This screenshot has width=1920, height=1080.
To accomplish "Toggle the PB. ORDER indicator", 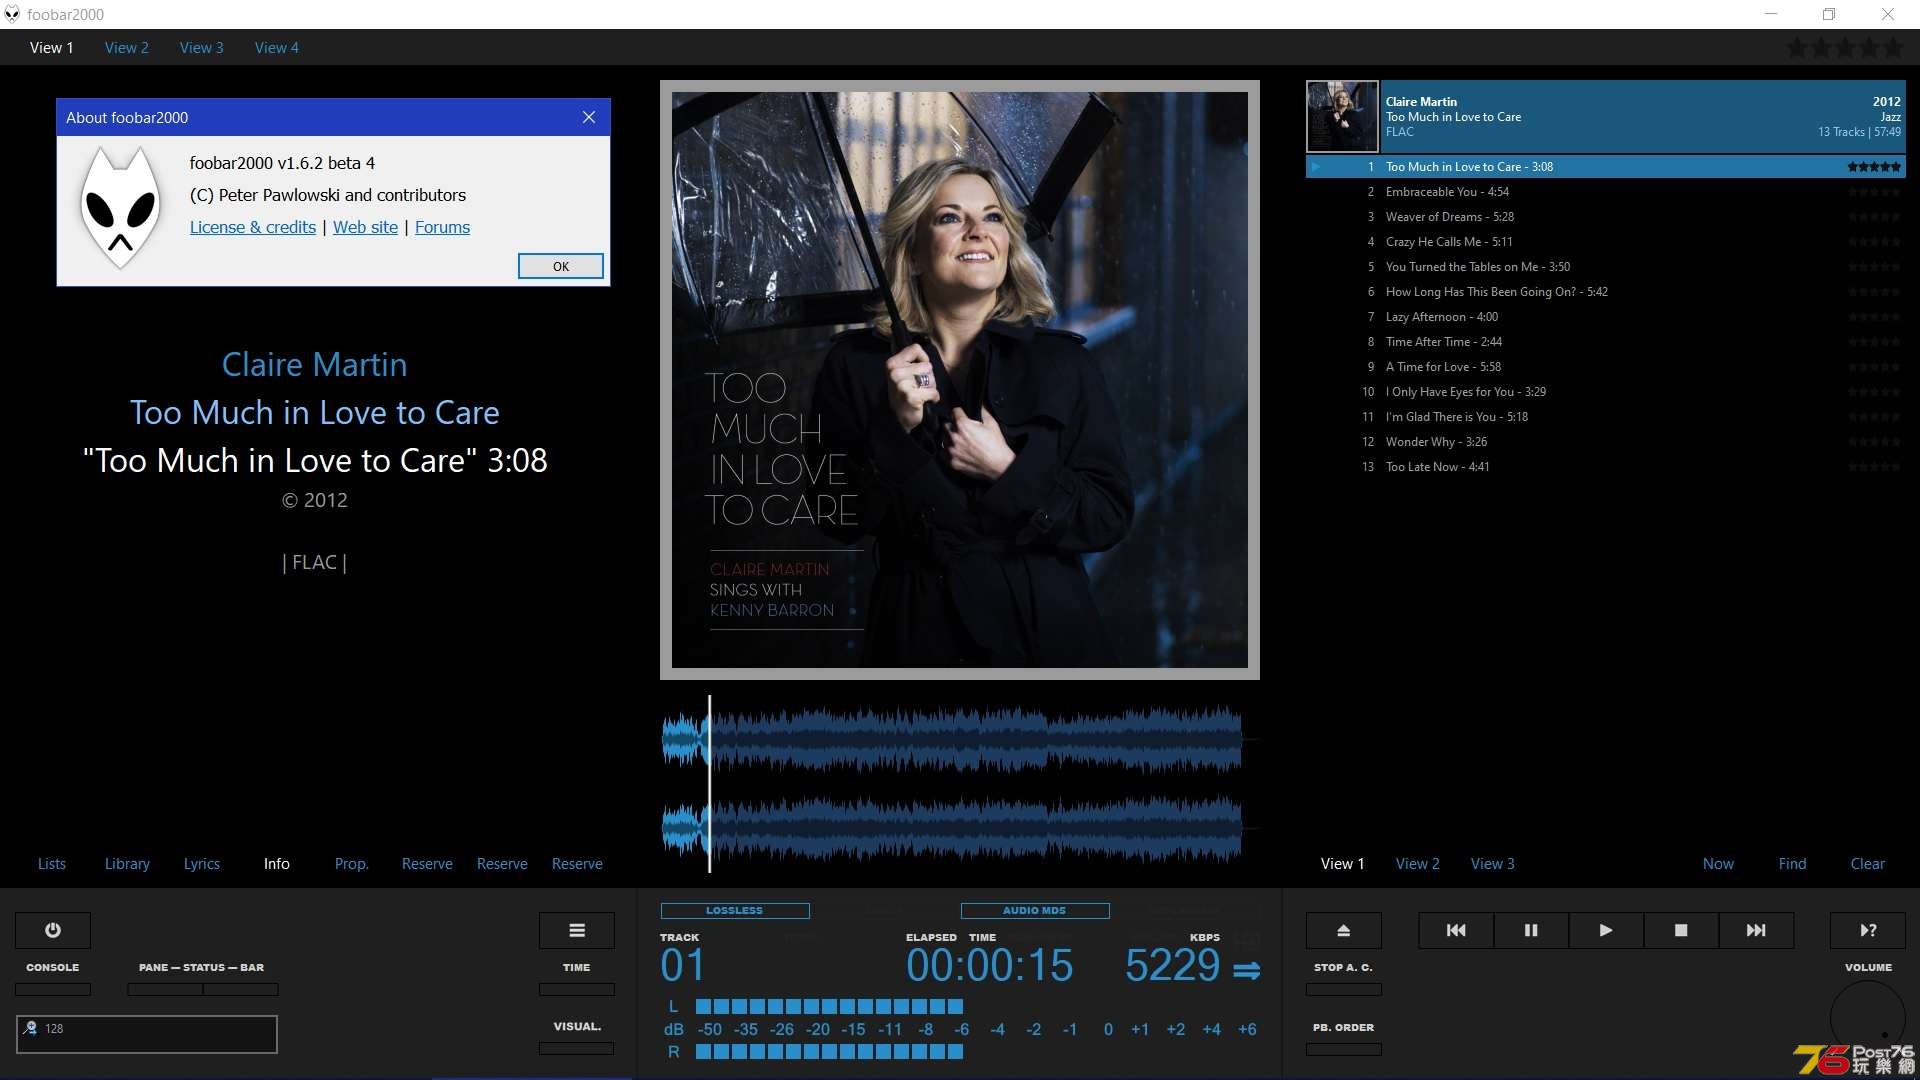I will point(1344,1049).
